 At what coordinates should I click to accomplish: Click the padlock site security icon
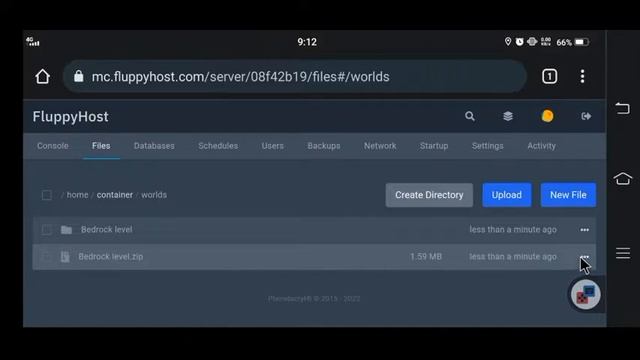tap(79, 76)
